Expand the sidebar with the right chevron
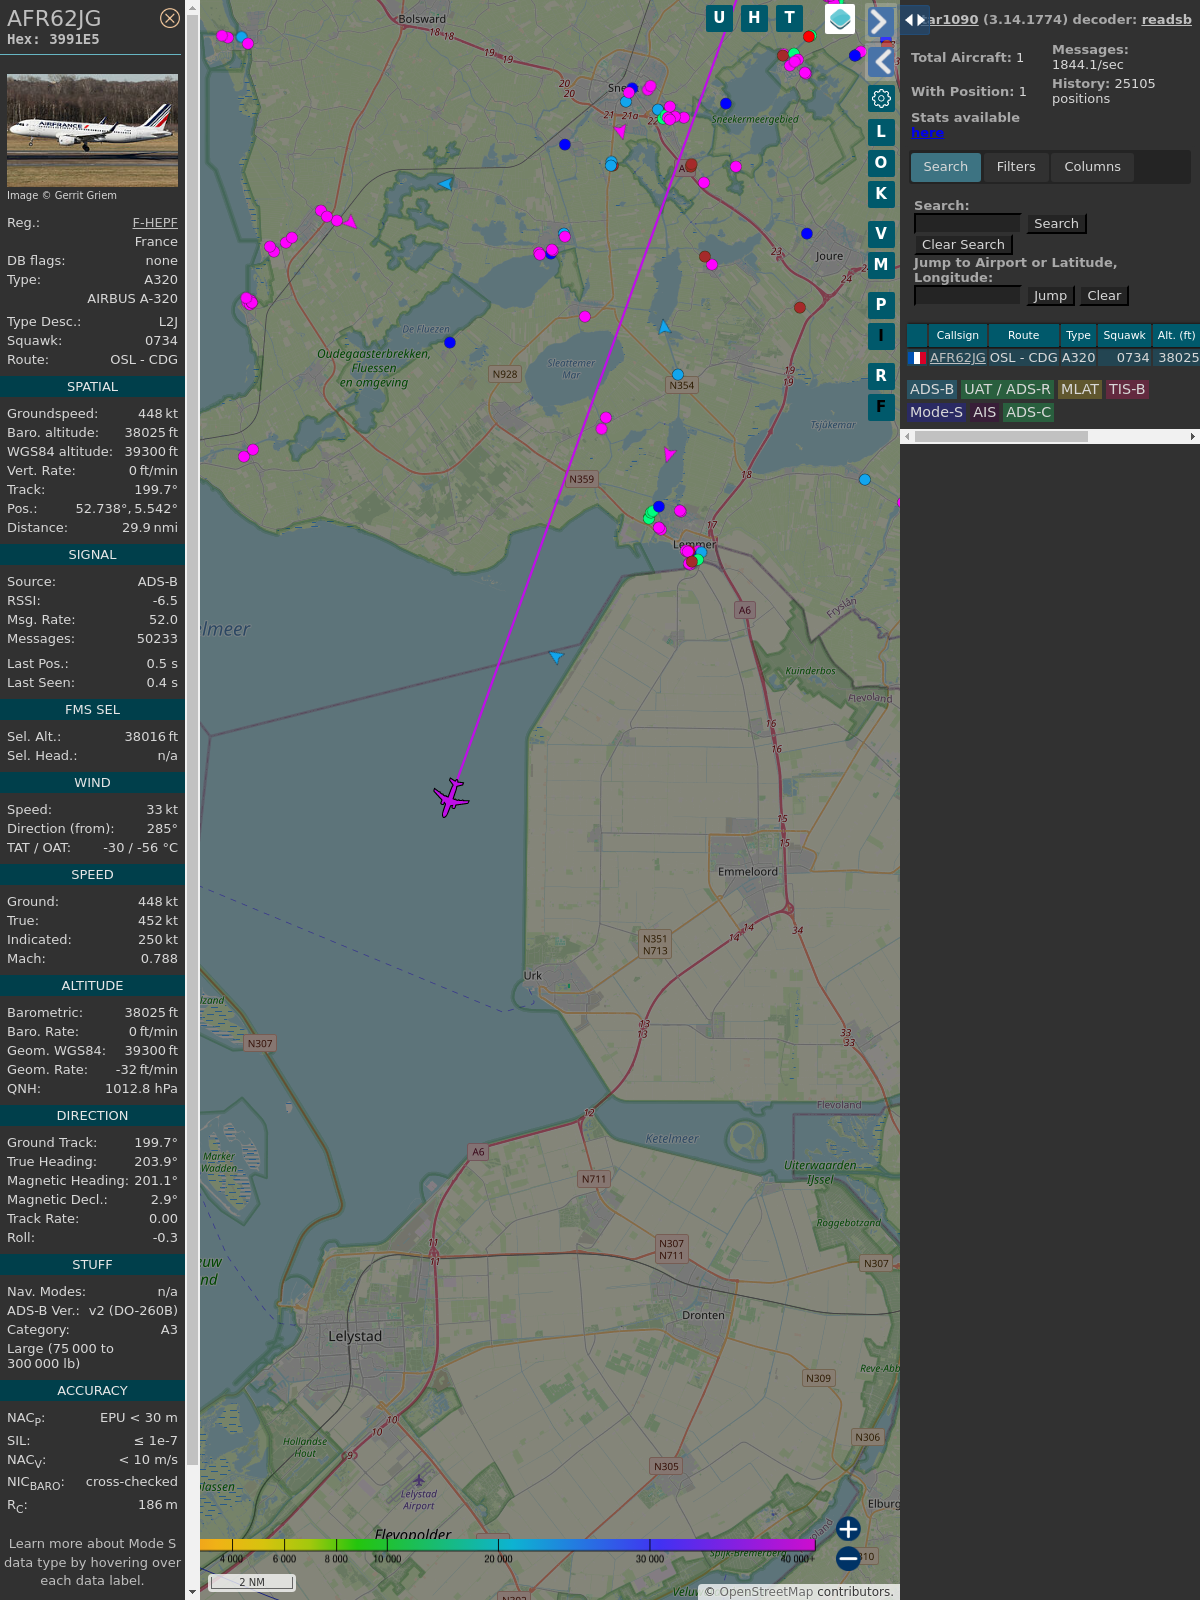 coord(880,22)
